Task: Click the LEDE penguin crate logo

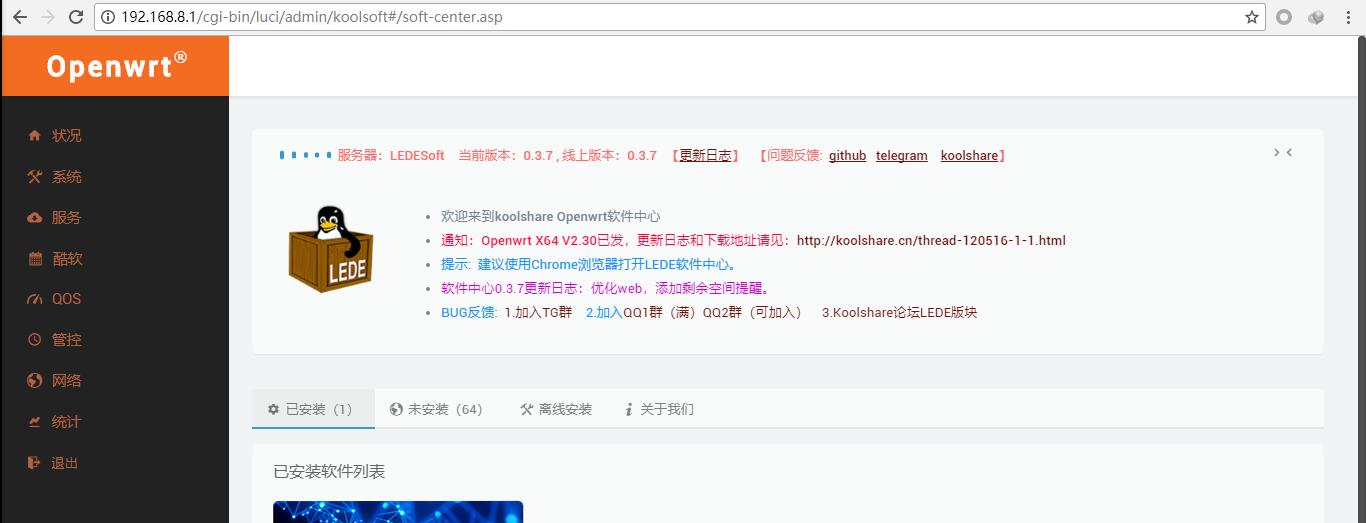Action: click(x=331, y=249)
